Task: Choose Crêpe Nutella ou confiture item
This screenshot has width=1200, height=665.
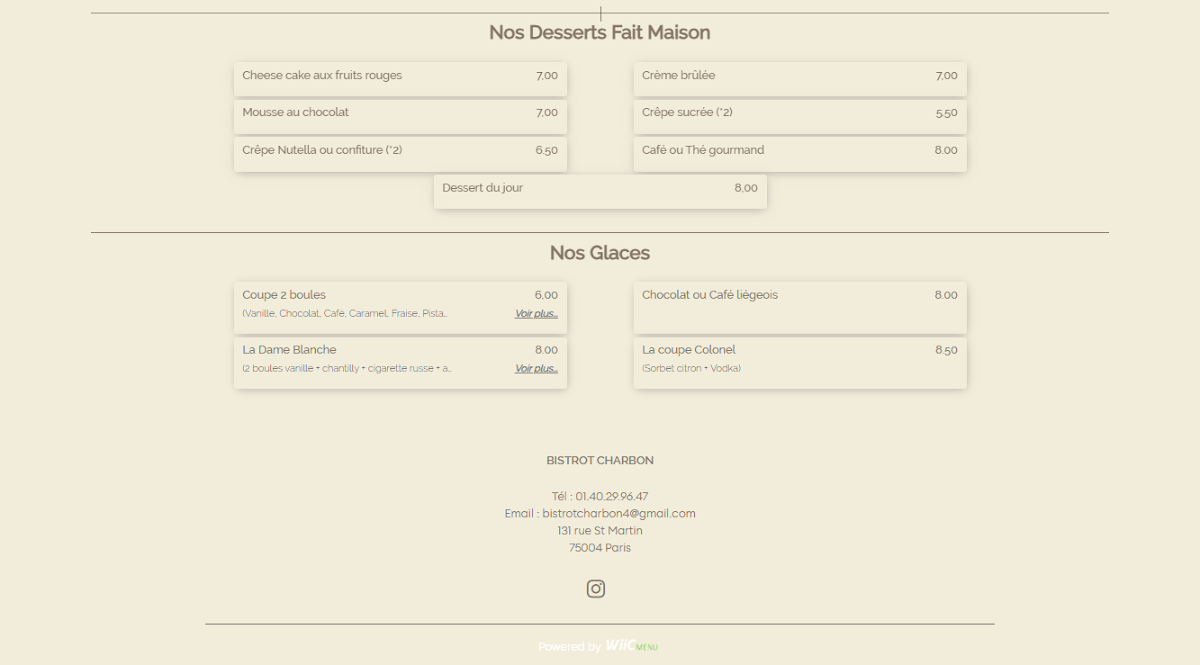Action: pyautogui.click(x=400, y=153)
